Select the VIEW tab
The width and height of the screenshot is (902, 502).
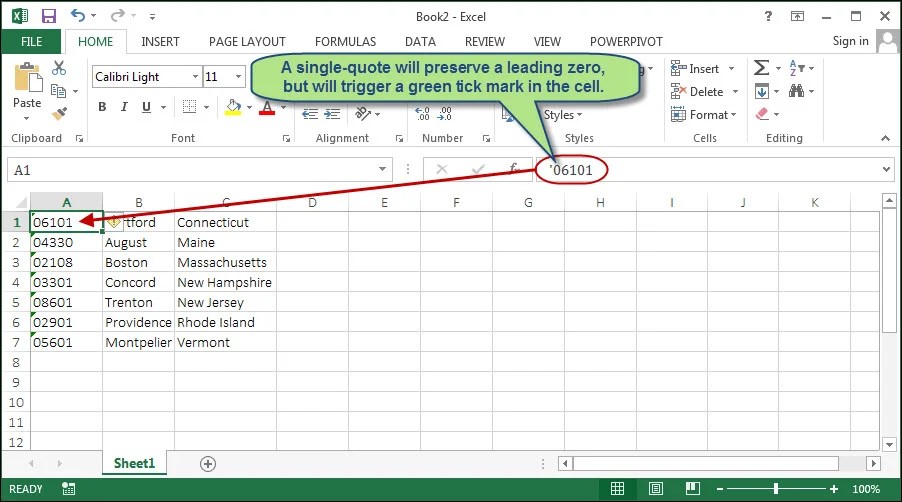(546, 41)
